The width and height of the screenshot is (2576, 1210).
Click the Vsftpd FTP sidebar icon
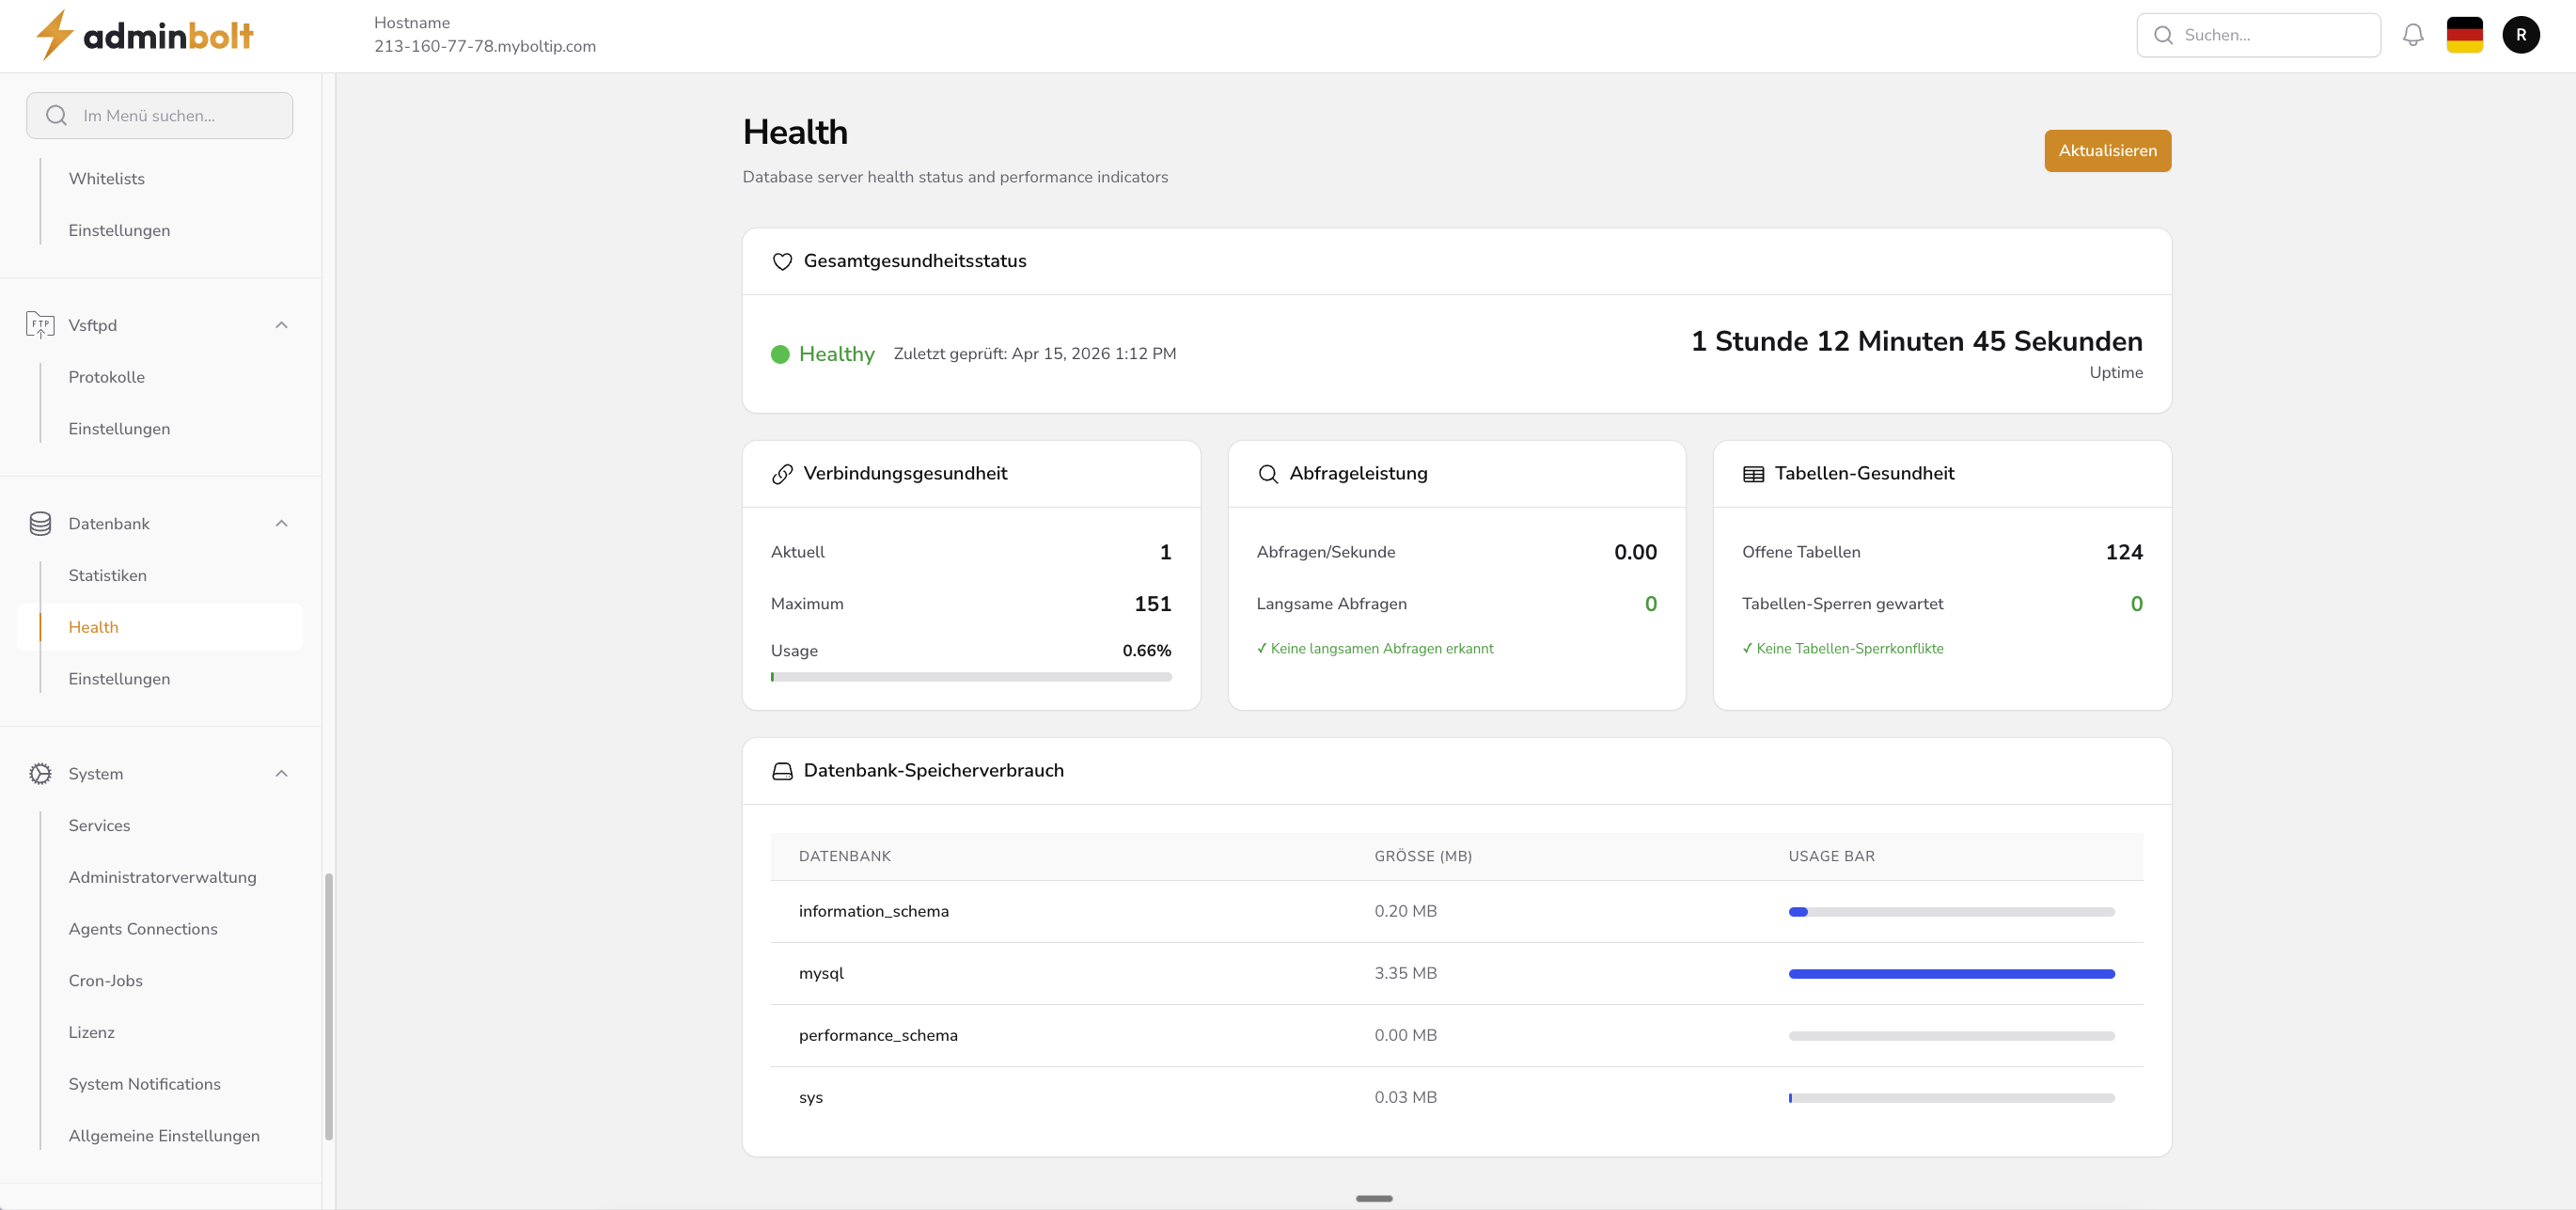(x=40, y=325)
